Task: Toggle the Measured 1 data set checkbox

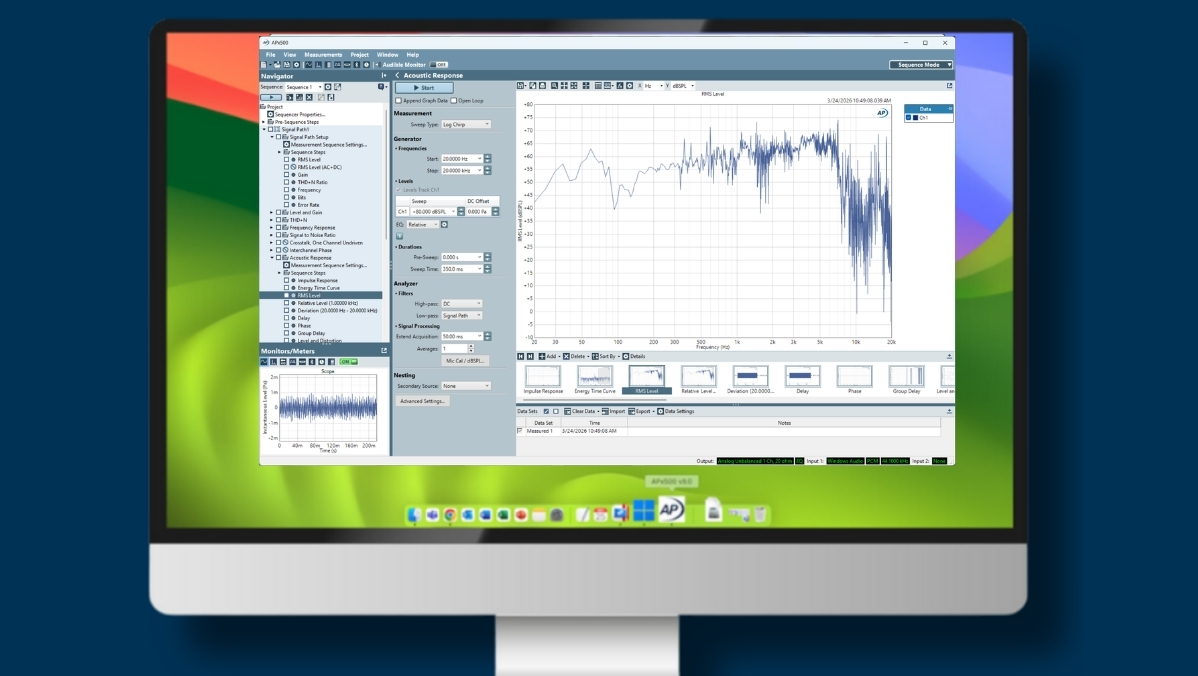Action: 520,431
